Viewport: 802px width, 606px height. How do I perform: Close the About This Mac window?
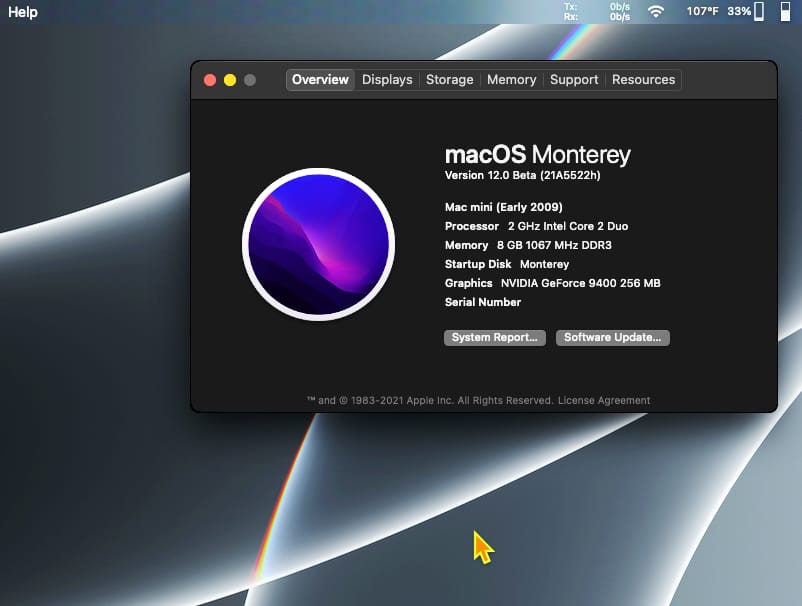[x=210, y=80]
